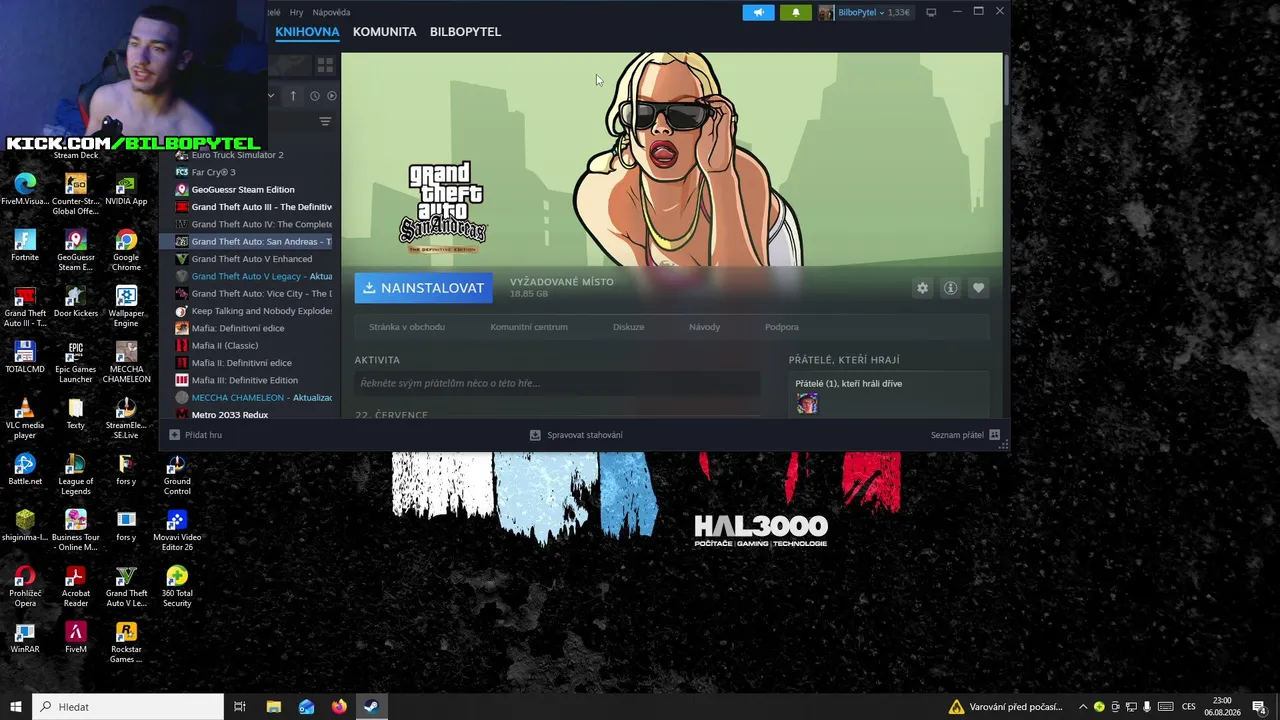Select Grand Theft Auto V Enhanced
Image resolution: width=1280 pixels, height=720 pixels.
(252, 259)
